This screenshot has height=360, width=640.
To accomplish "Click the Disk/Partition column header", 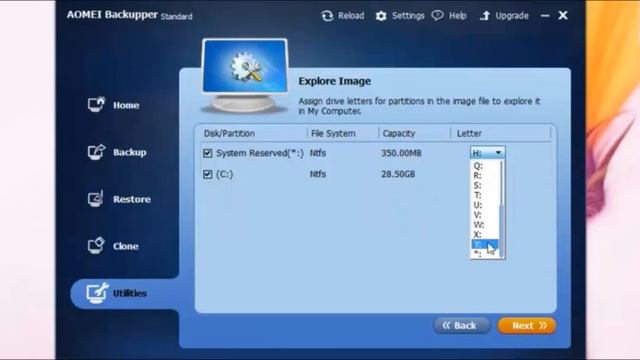I will pos(229,133).
